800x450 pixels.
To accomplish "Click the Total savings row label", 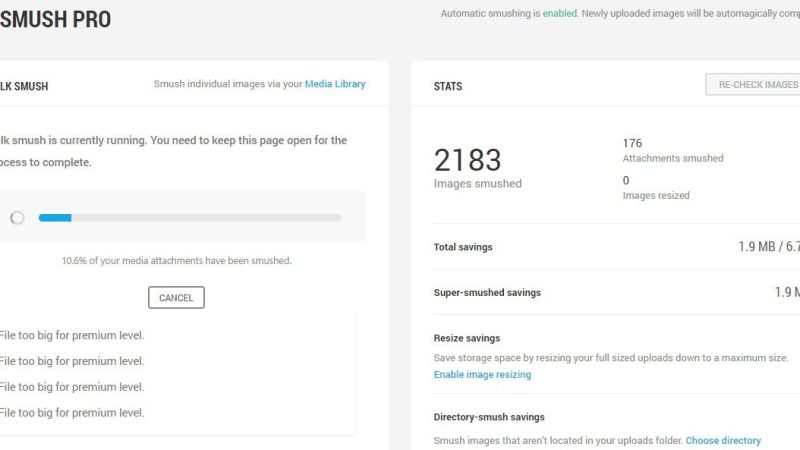I will click(x=463, y=247).
